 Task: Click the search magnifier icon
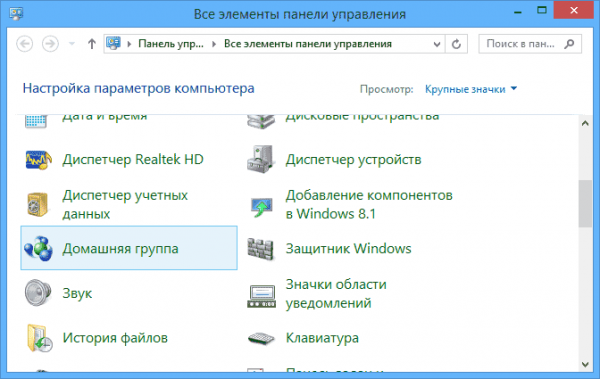569,44
